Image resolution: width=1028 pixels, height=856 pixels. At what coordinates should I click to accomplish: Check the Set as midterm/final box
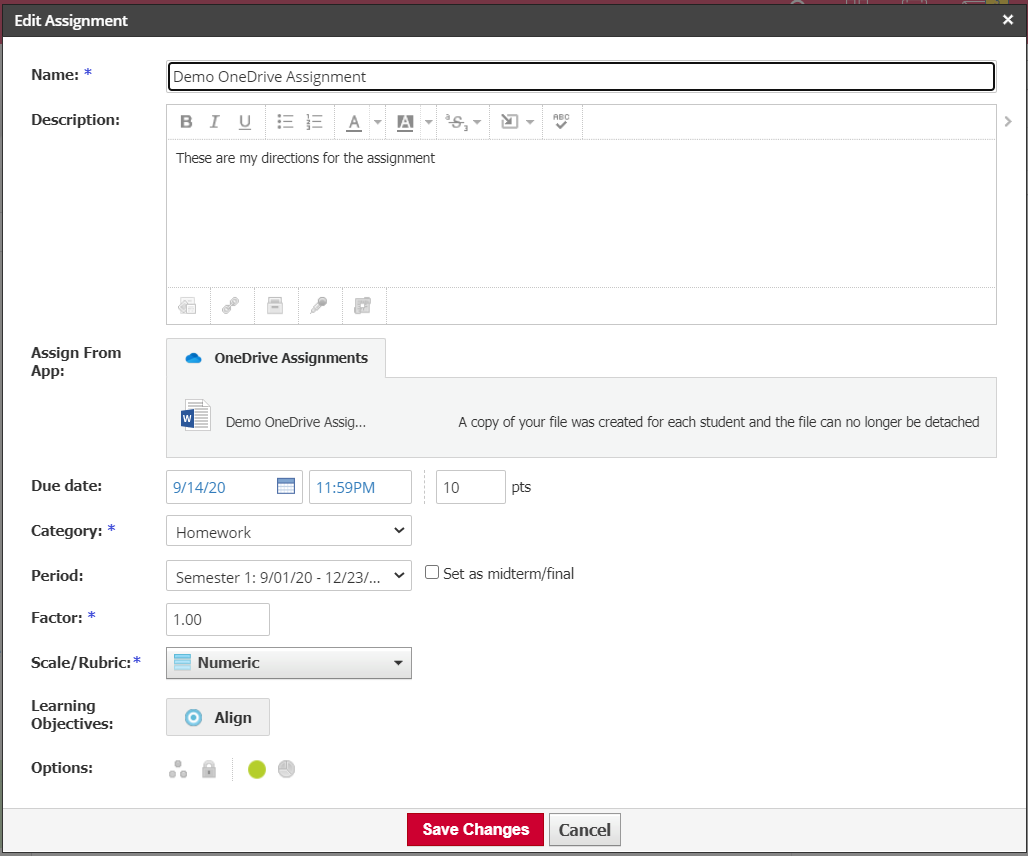point(432,573)
